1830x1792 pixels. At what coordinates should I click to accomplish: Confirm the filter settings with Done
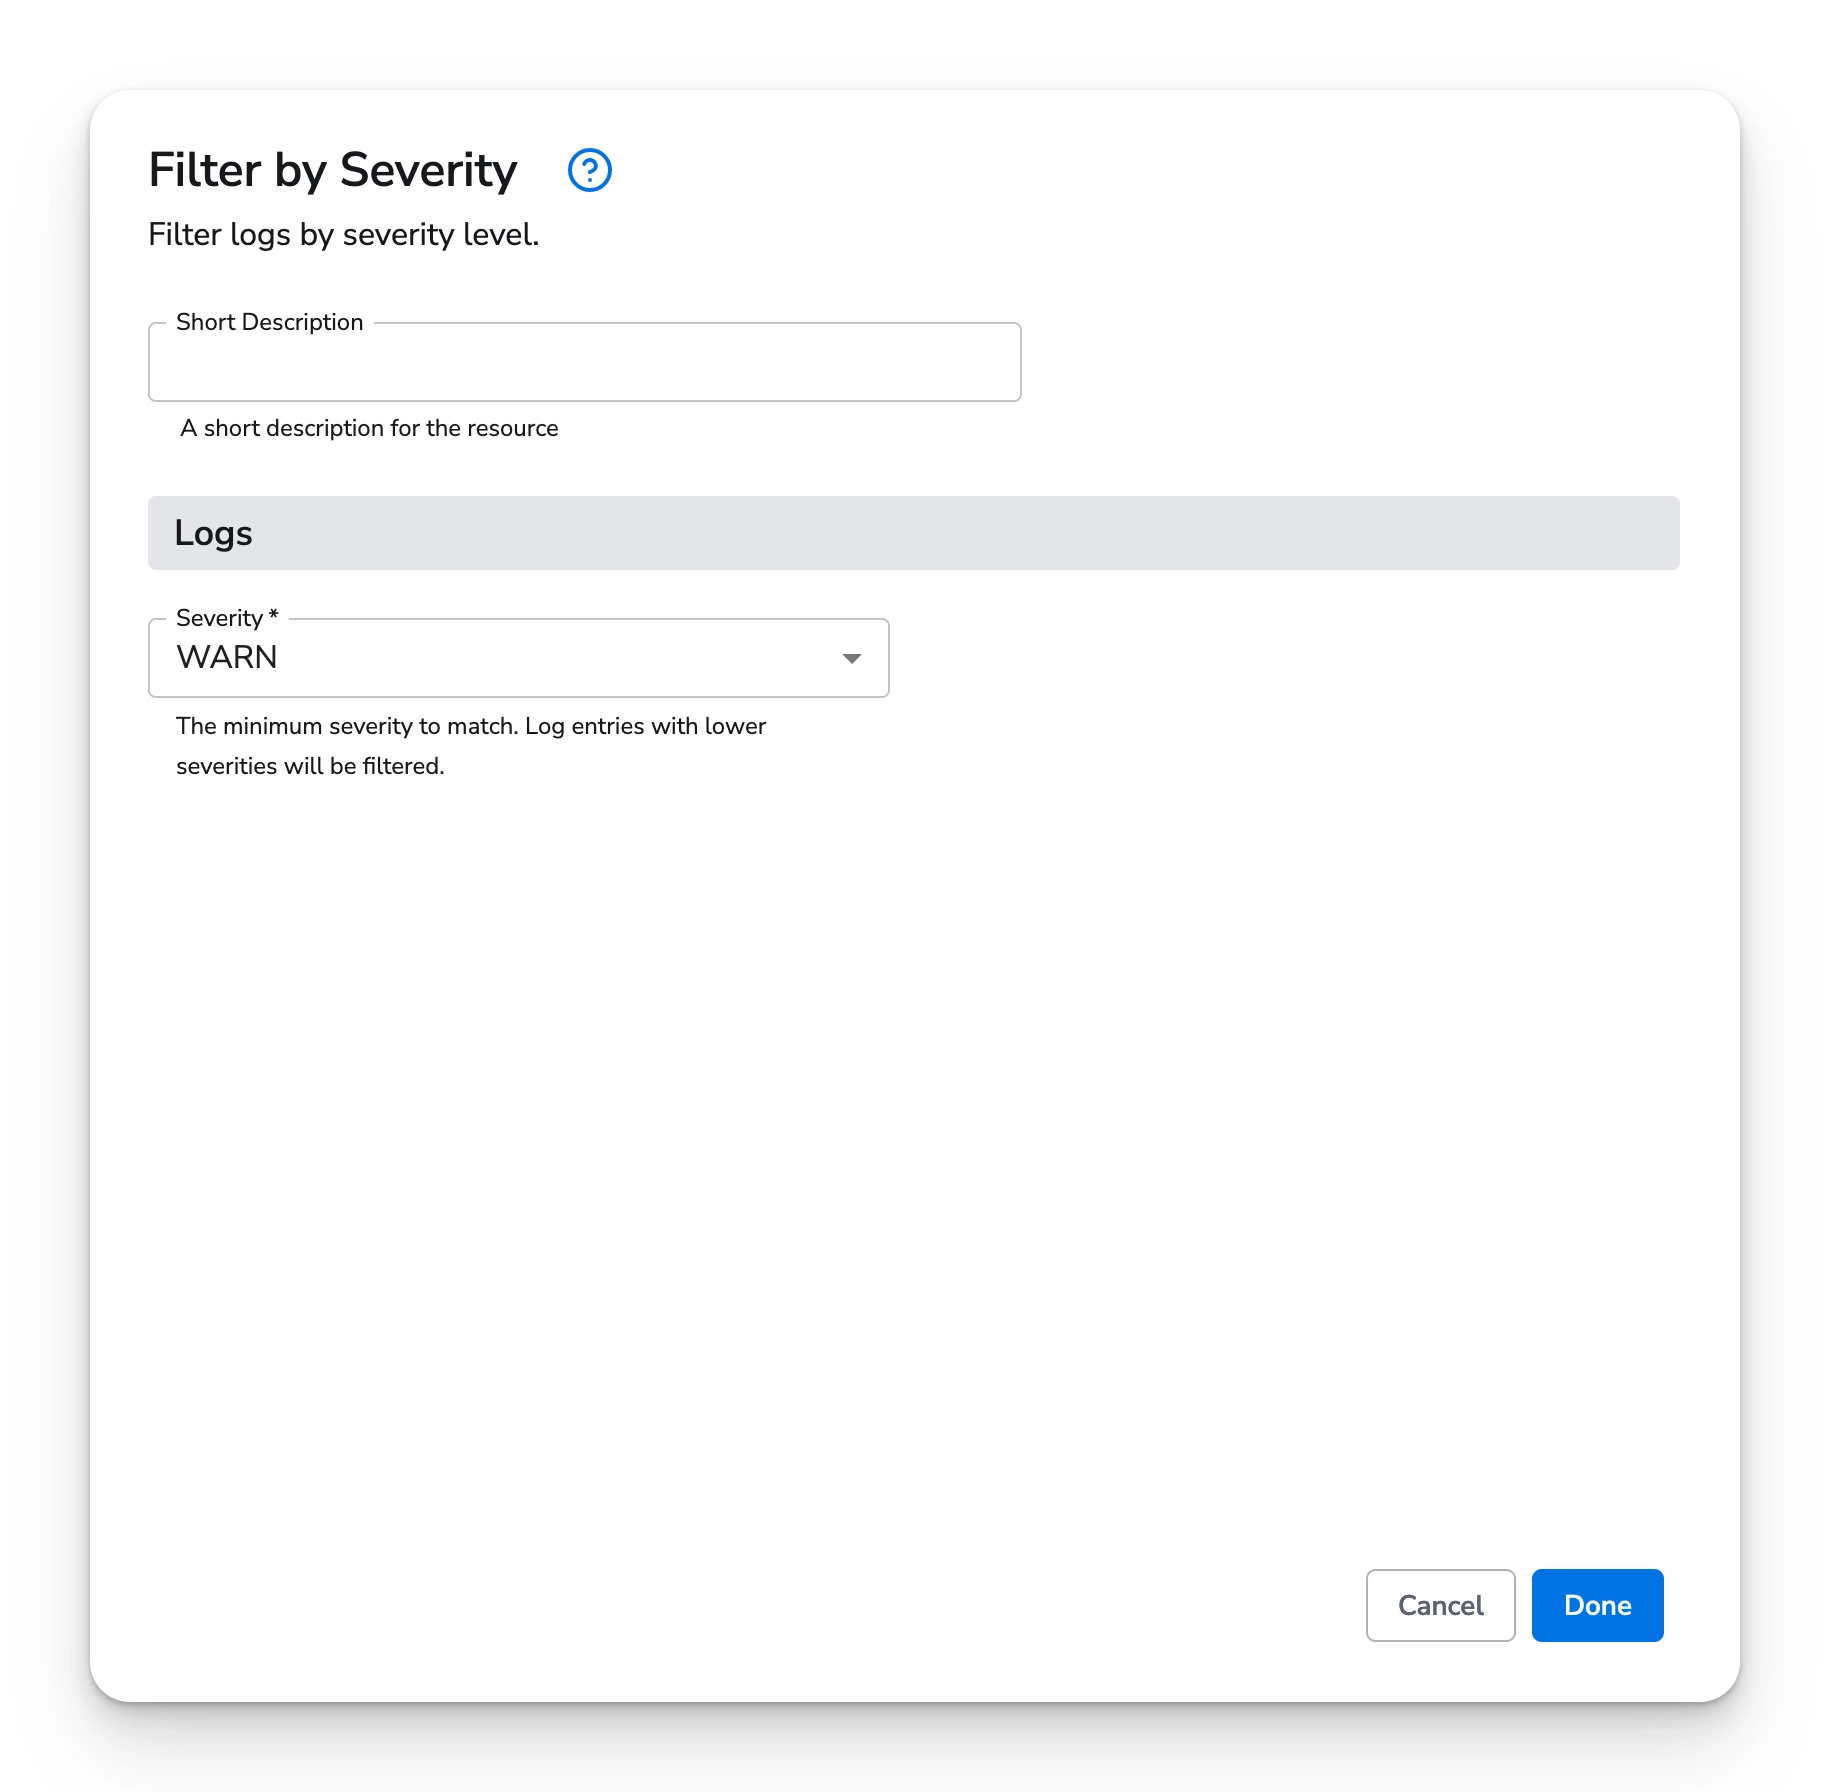click(1596, 1605)
